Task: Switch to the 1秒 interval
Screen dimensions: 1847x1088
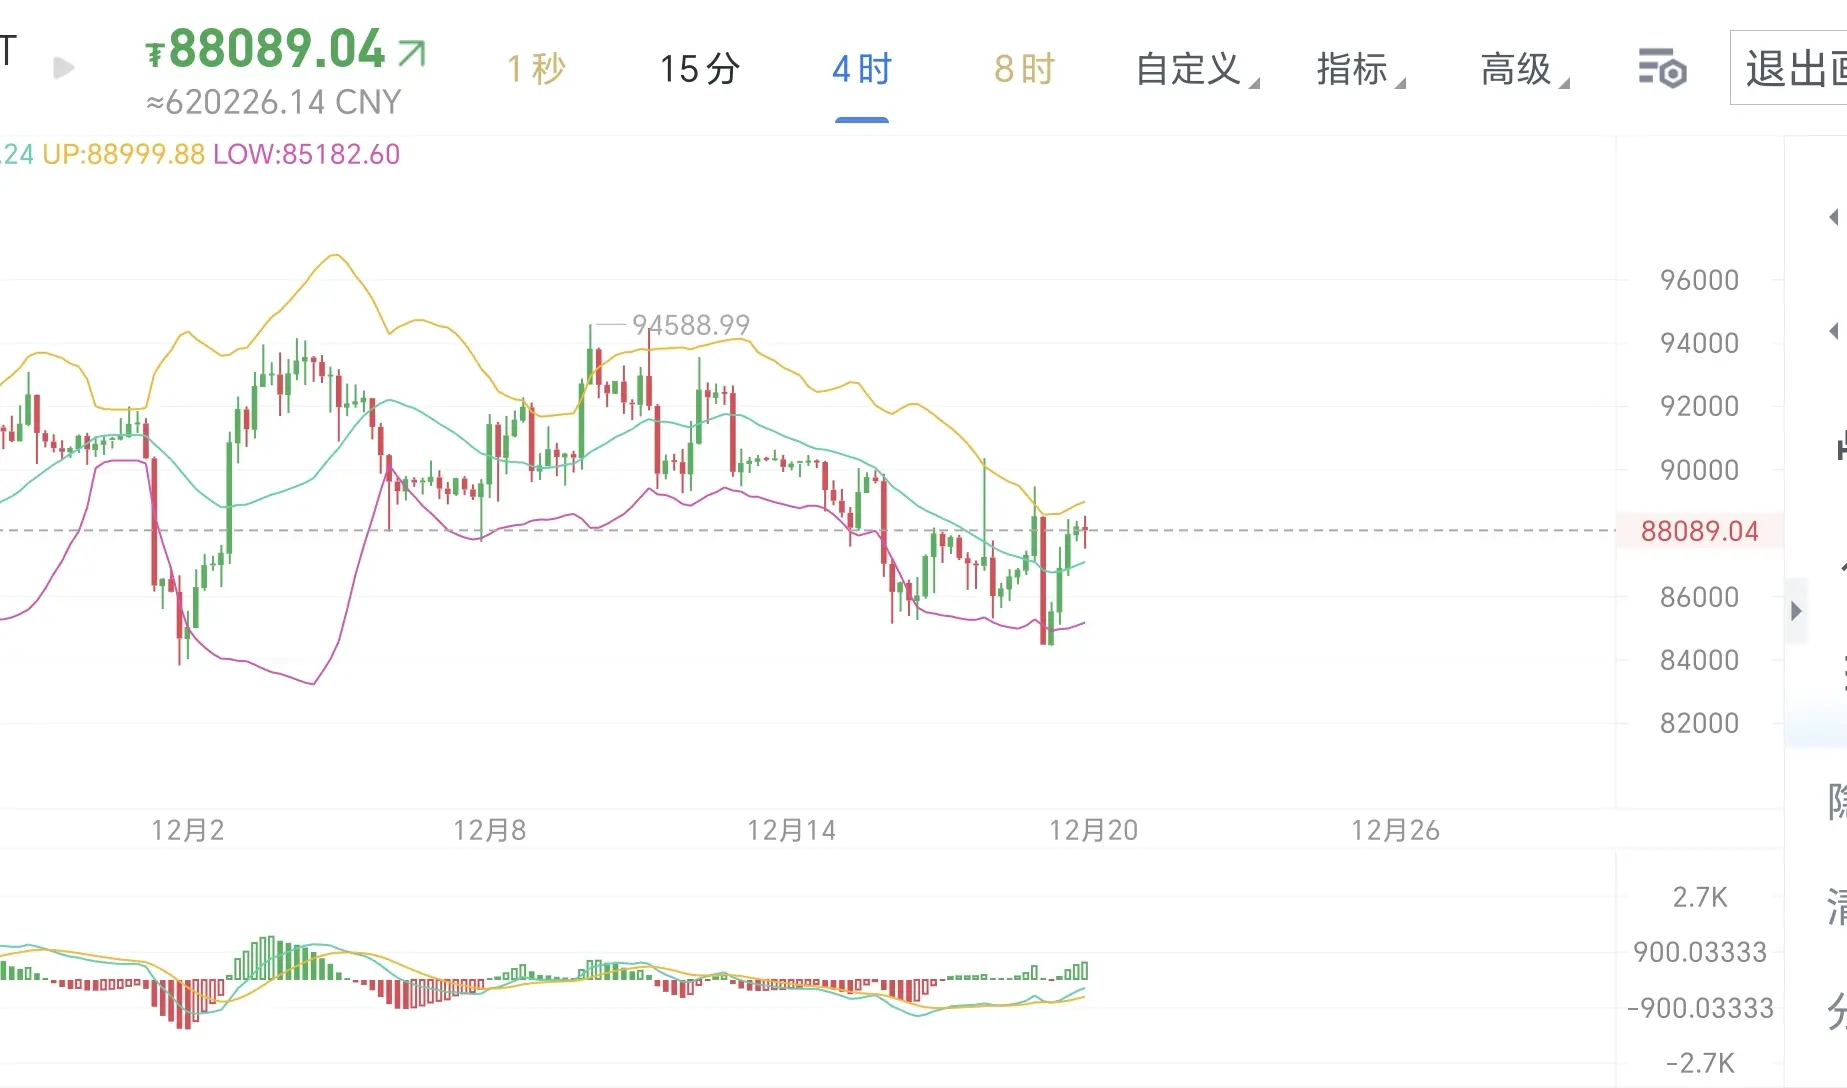Action: point(536,70)
